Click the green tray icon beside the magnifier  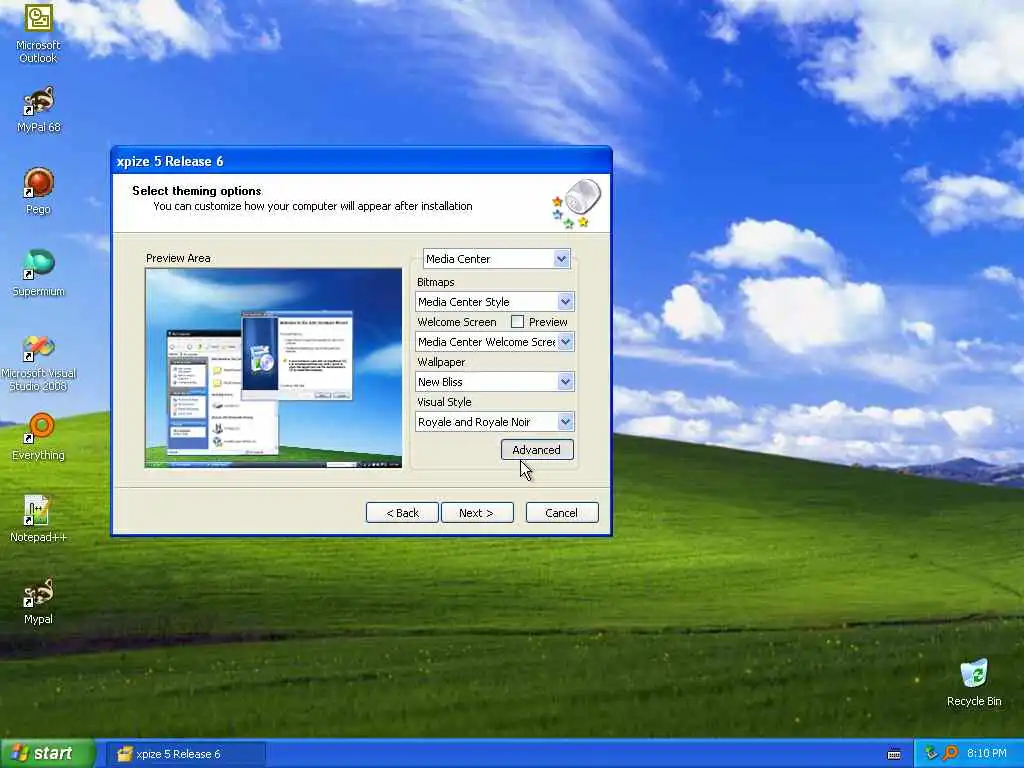pos(931,754)
